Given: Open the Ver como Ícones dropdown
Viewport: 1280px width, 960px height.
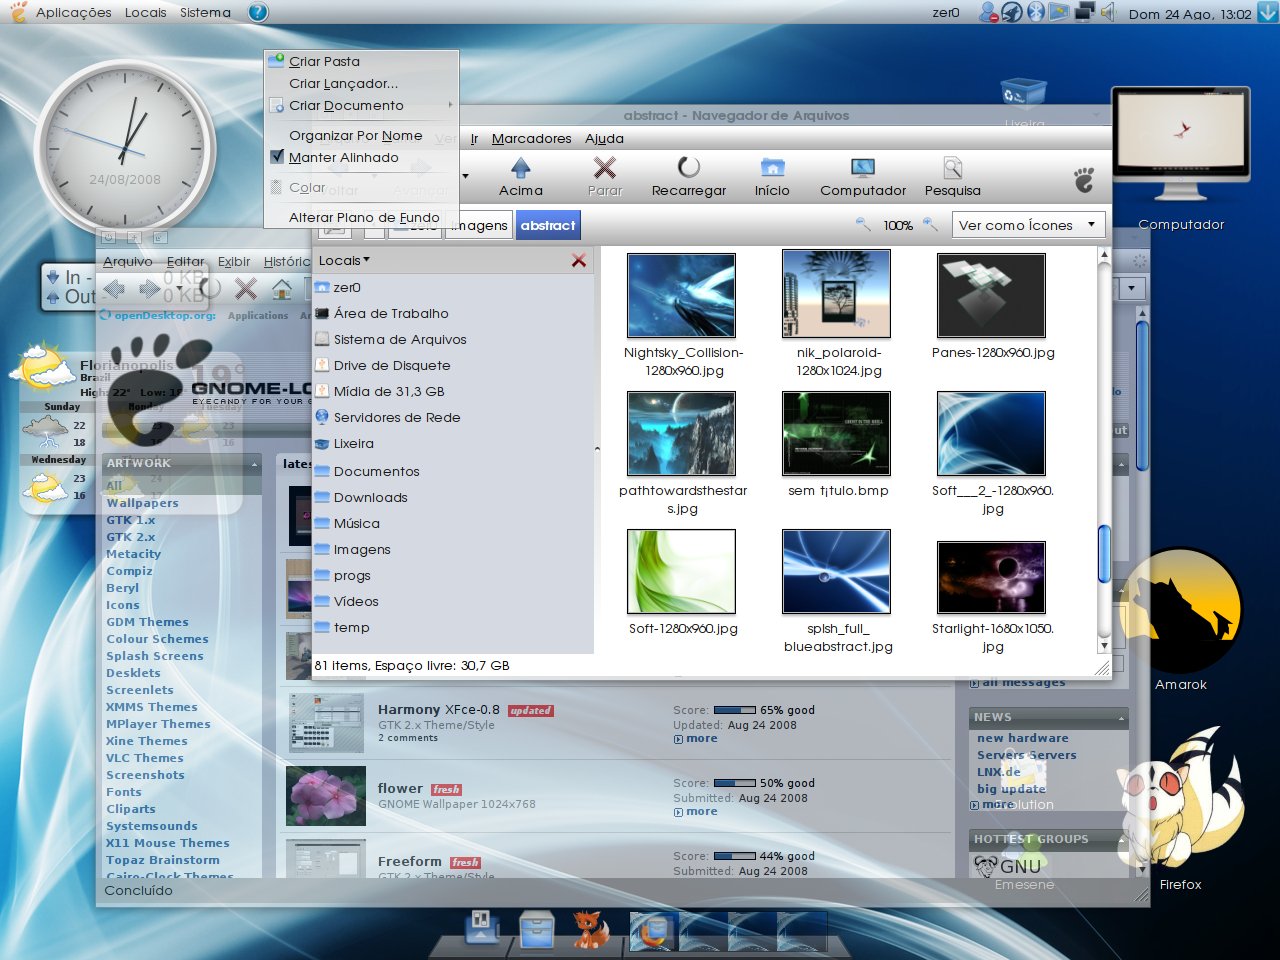Looking at the screenshot, I should click(x=1029, y=225).
